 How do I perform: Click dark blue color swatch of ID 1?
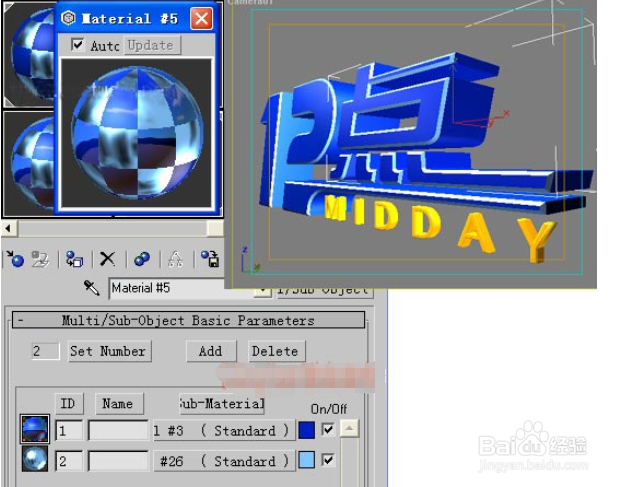[307, 431]
